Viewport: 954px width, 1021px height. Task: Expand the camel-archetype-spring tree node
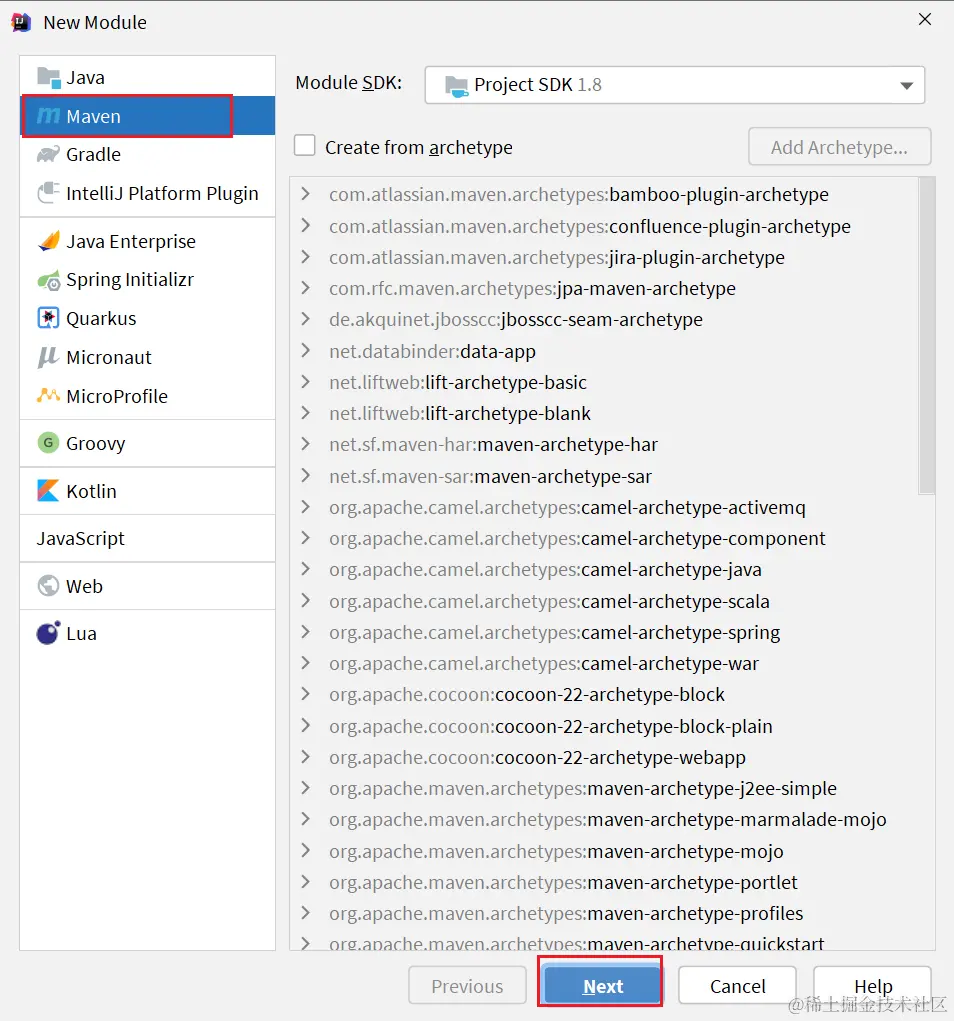306,632
